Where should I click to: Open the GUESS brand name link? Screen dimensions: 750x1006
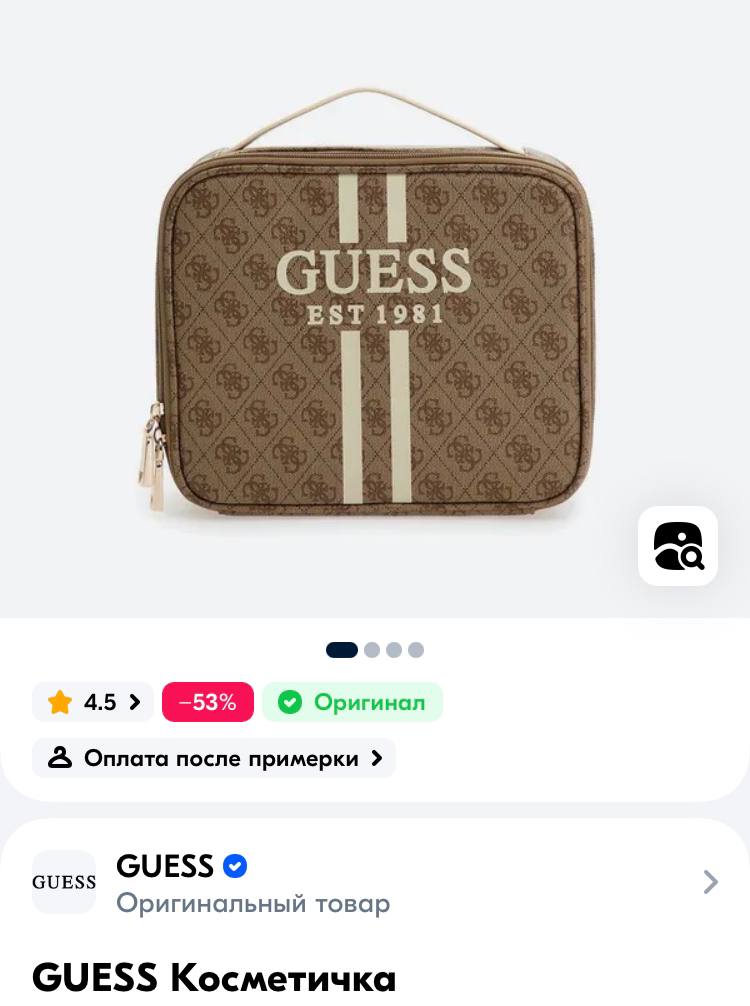165,866
